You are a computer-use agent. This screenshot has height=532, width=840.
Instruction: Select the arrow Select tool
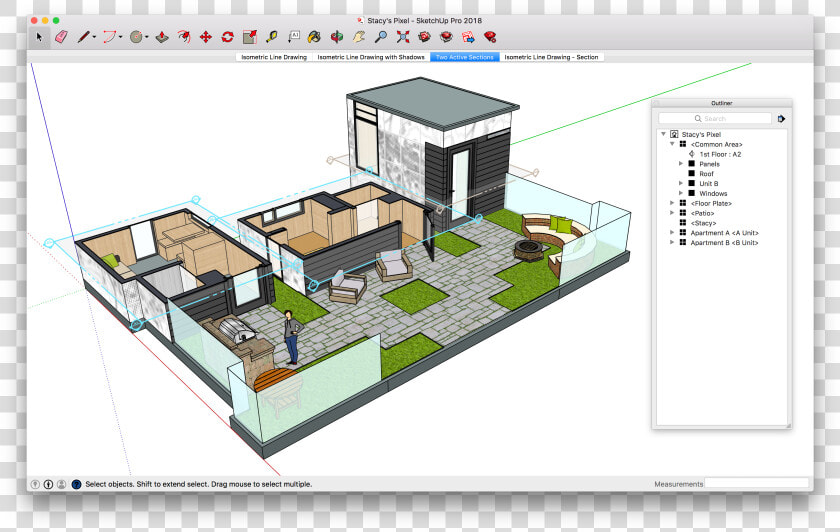[39, 37]
